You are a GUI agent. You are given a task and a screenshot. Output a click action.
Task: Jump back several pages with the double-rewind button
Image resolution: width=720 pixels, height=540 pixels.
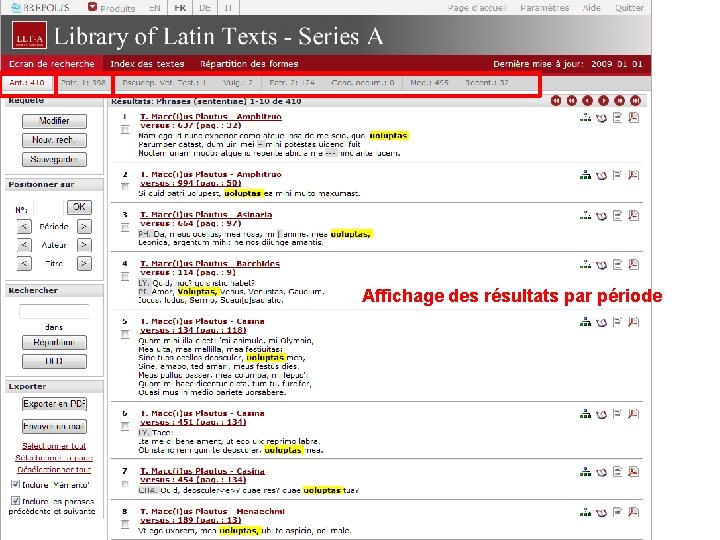(572, 101)
